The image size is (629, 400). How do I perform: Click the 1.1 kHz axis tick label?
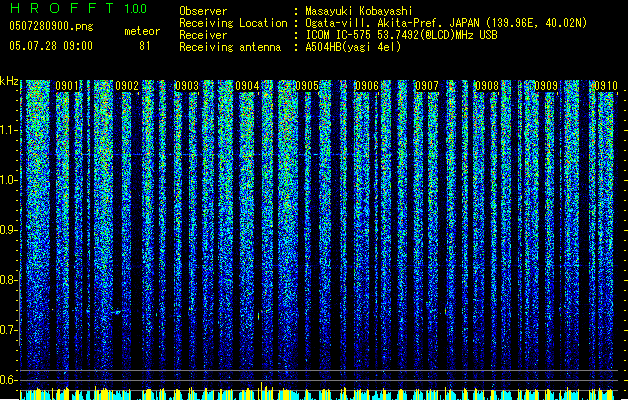click(9, 130)
